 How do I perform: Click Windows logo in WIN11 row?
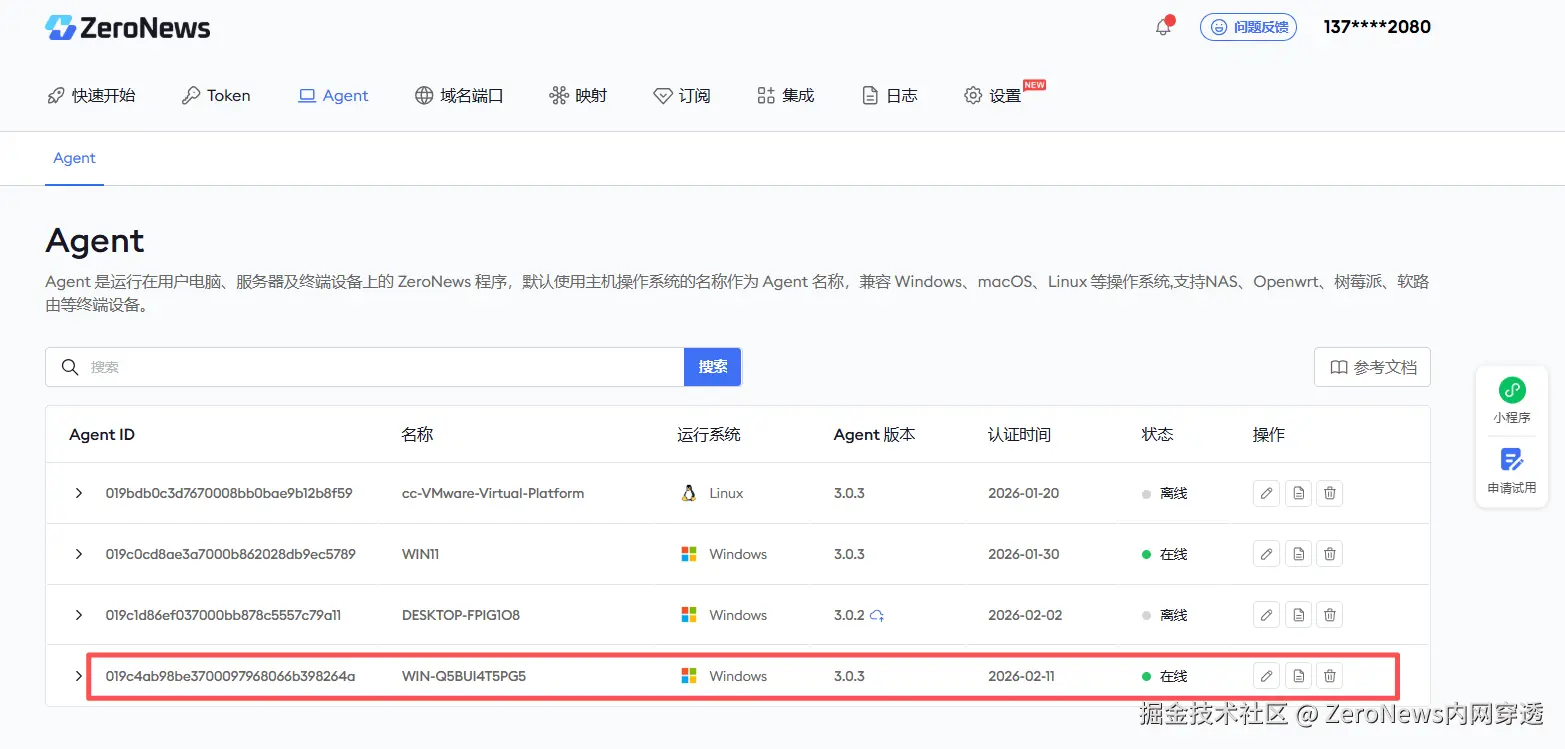click(689, 554)
